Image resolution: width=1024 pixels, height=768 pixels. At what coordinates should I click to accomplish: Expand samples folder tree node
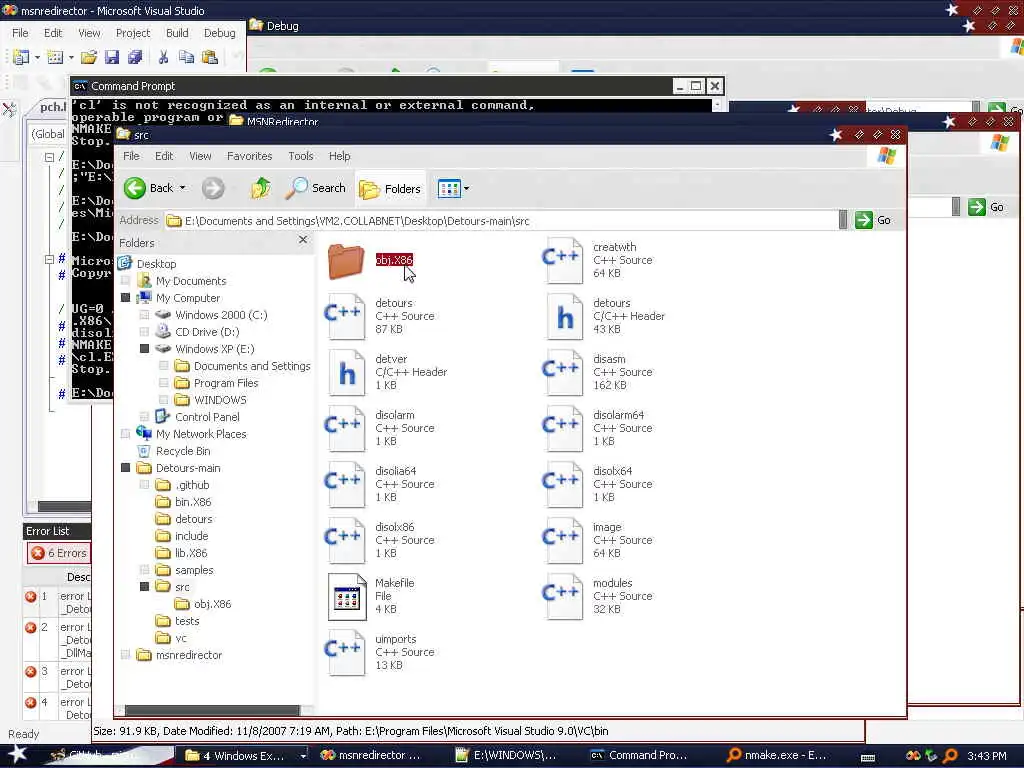click(x=144, y=569)
